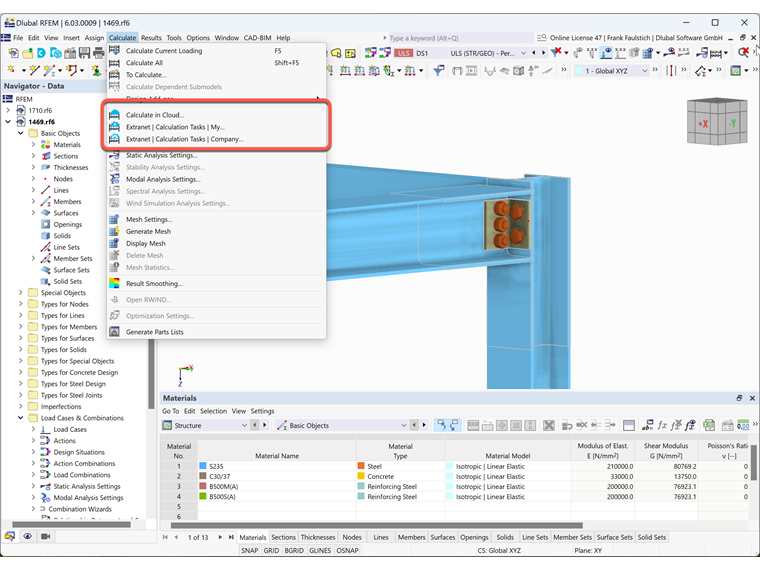This screenshot has height=570, width=760.
Task: Click the search icon beside the Online License text
Action: (x=542, y=38)
